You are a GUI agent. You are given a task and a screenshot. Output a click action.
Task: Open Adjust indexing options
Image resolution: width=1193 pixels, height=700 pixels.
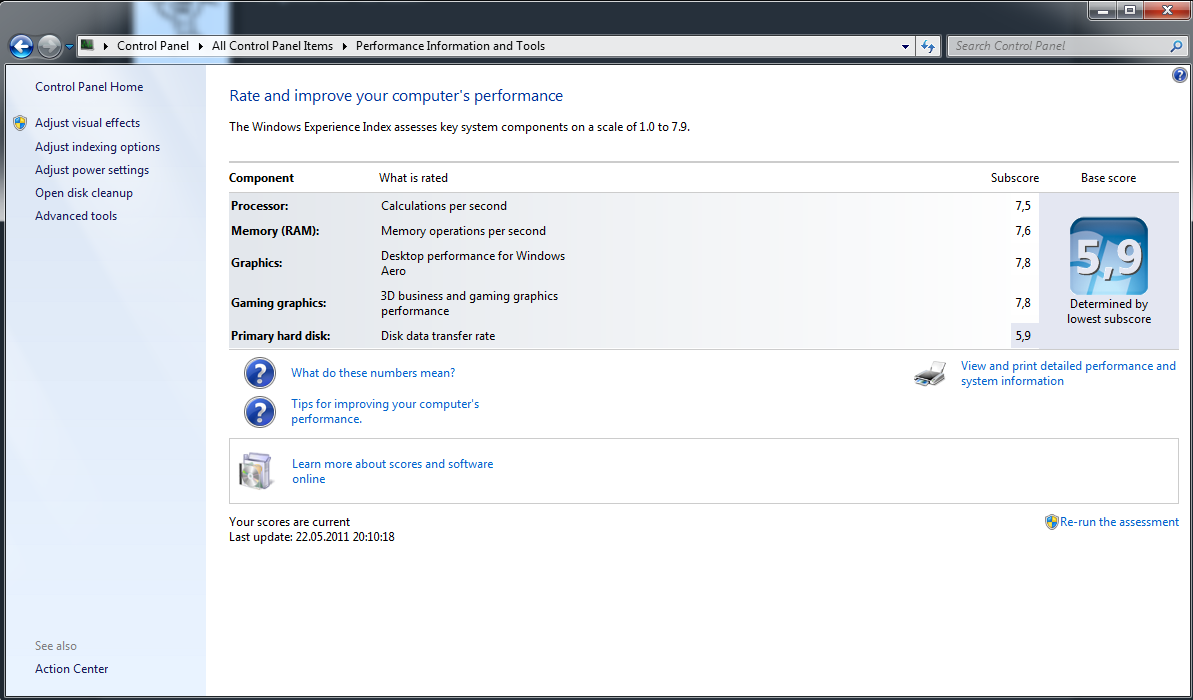pos(97,147)
